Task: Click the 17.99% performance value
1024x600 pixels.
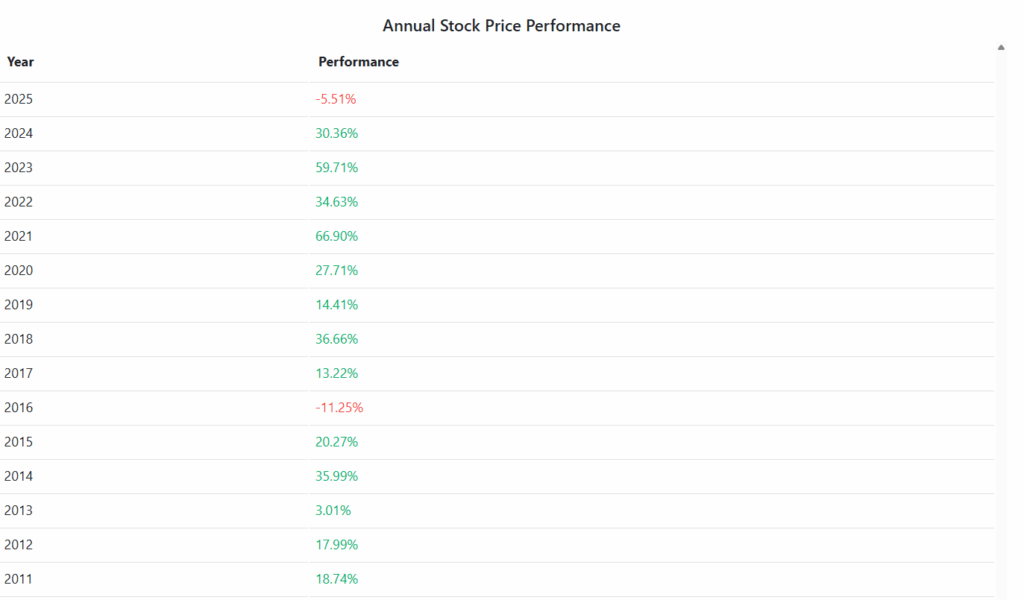Action: (336, 545)
